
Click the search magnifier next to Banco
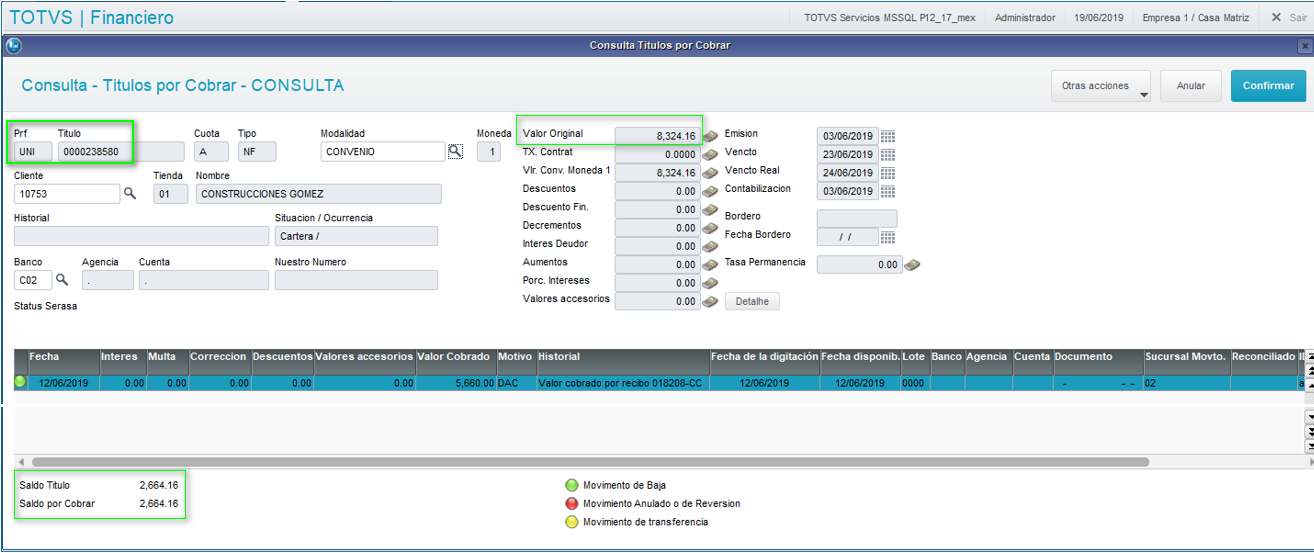click(62, 280)
